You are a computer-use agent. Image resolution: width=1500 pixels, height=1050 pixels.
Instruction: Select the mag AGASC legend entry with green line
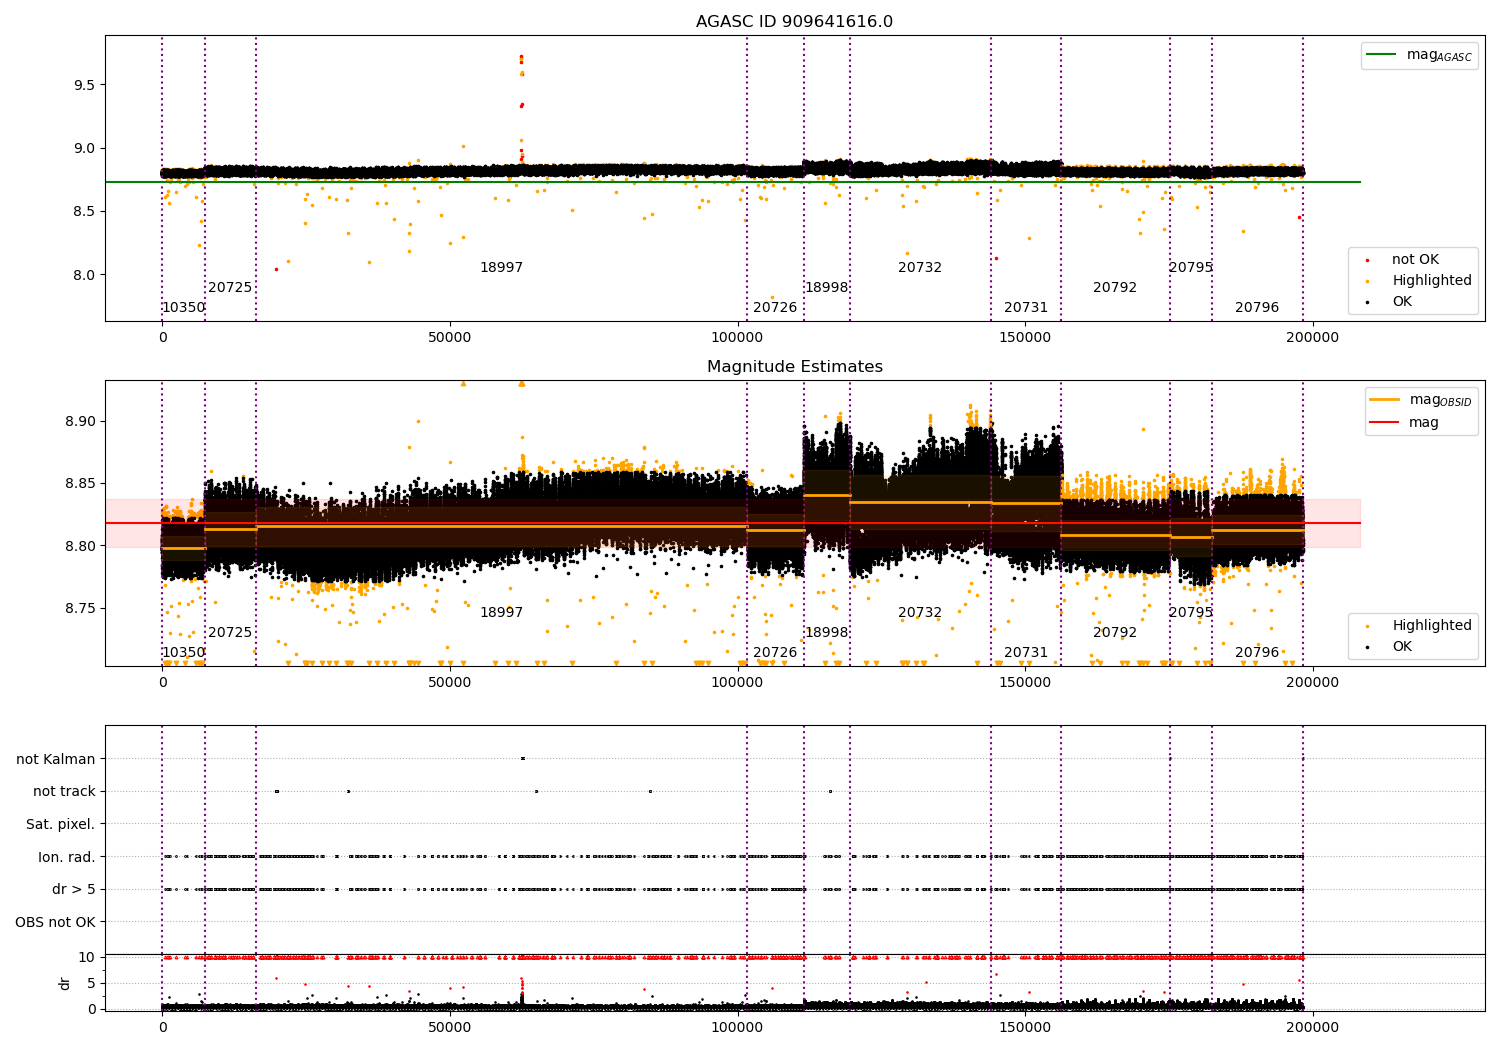point(1419,55)
